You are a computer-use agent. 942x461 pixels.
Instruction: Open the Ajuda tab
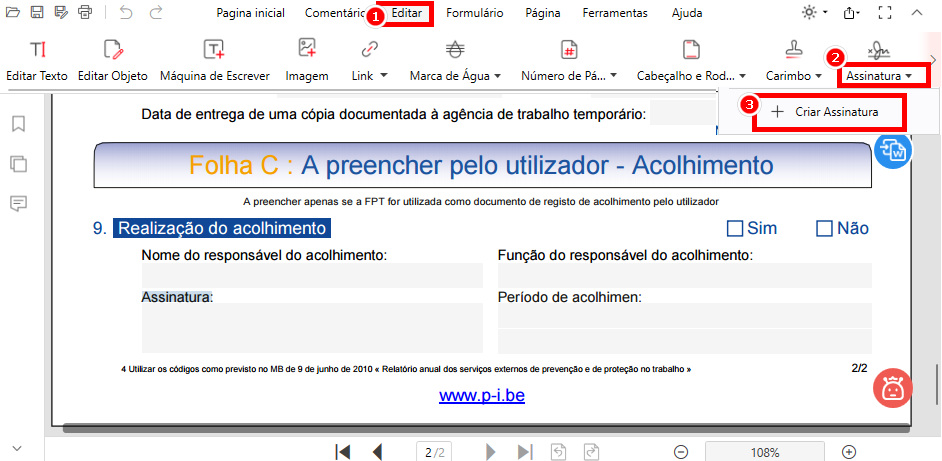[687, 13]
